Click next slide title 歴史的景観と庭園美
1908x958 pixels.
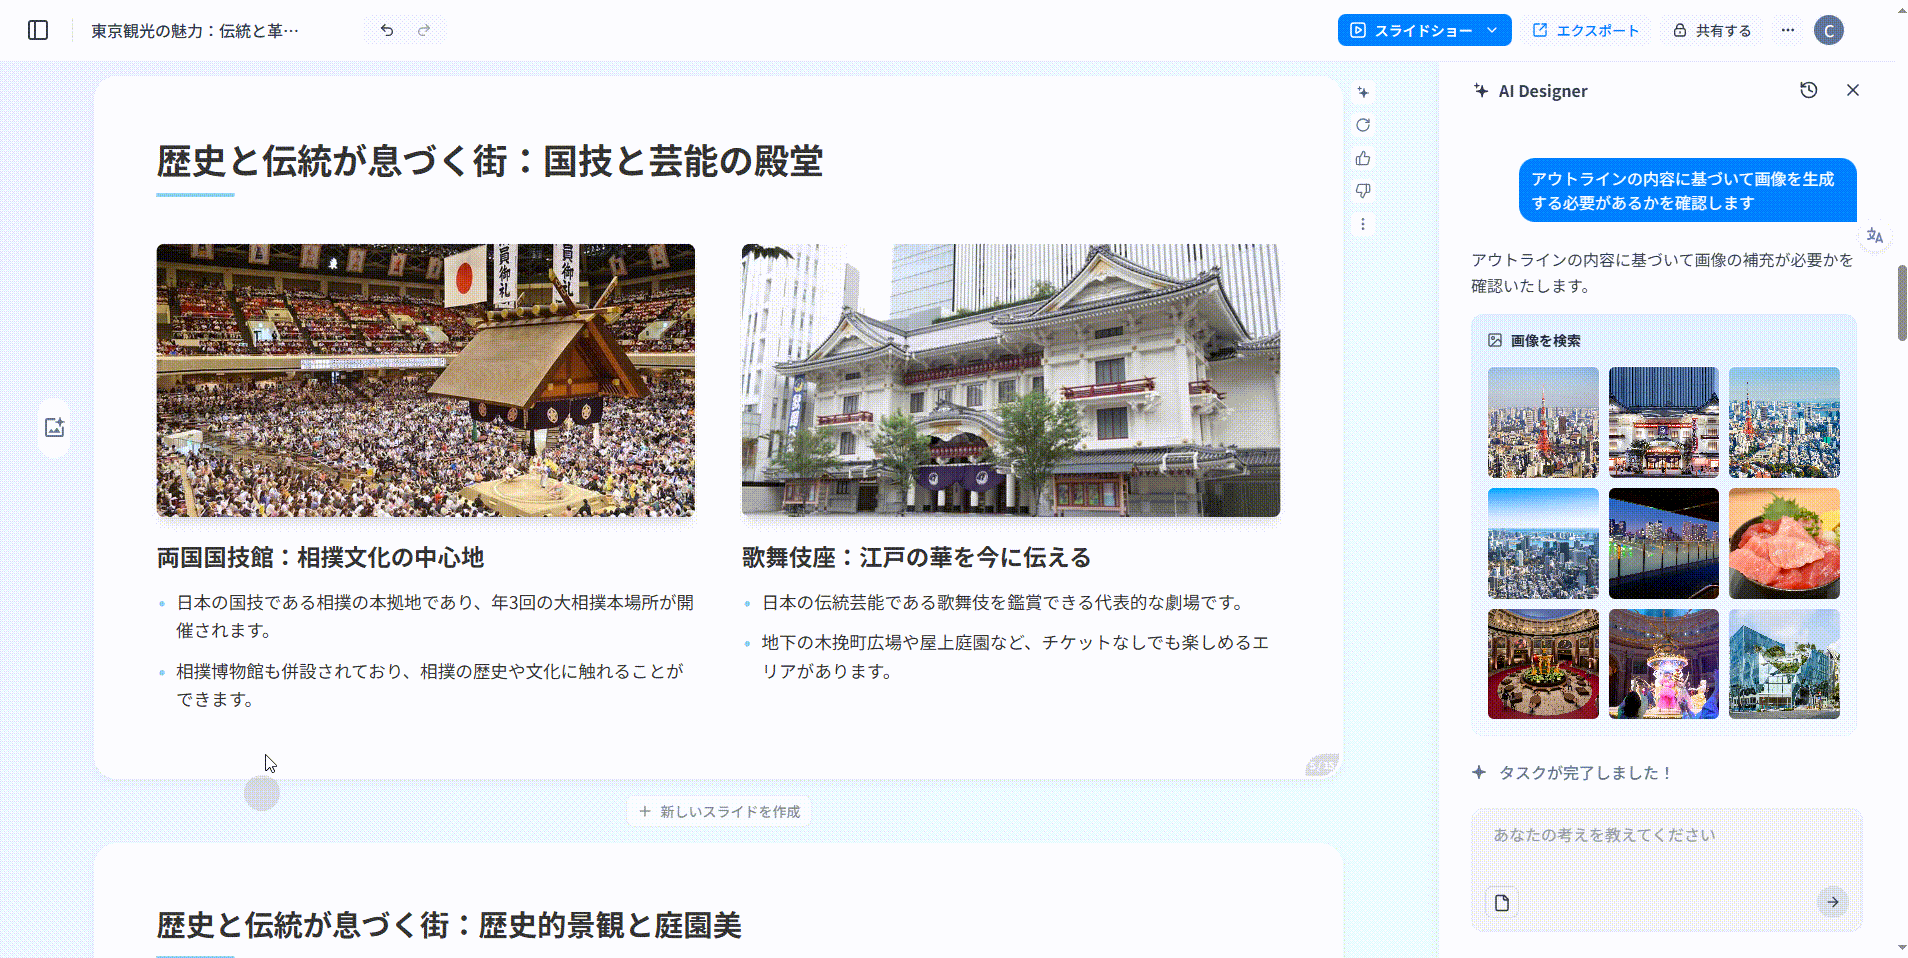449,925
